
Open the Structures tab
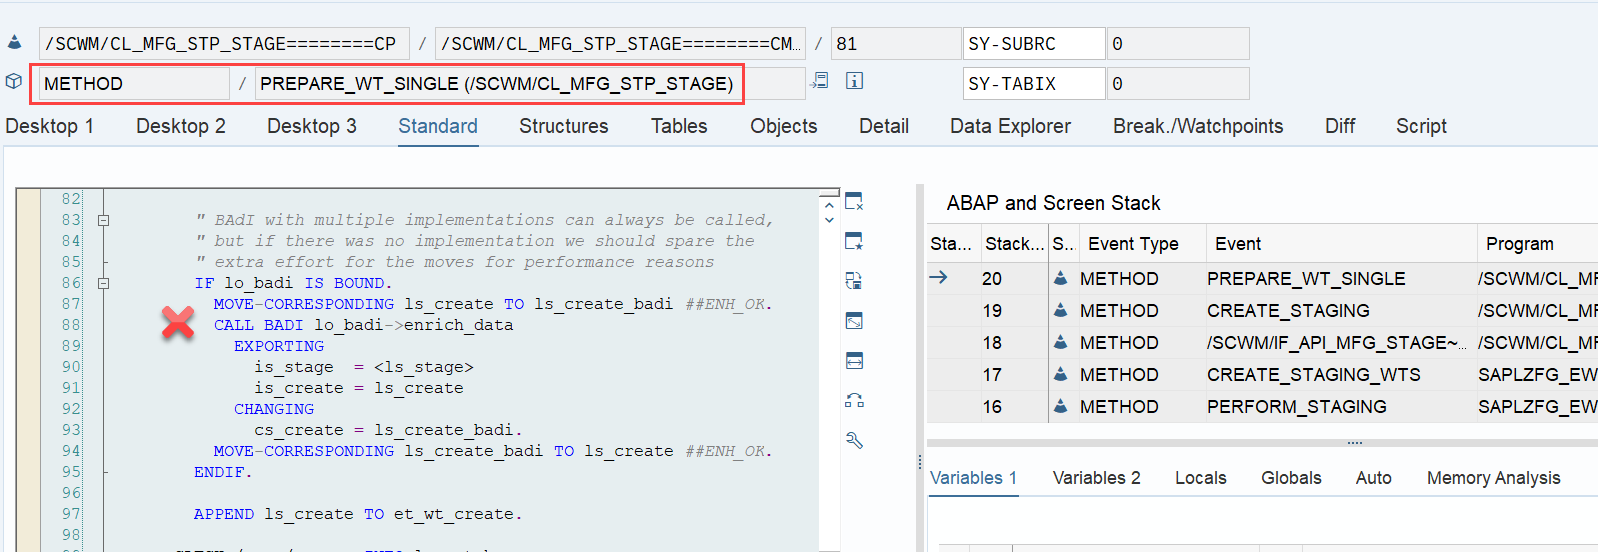point(564,126)
